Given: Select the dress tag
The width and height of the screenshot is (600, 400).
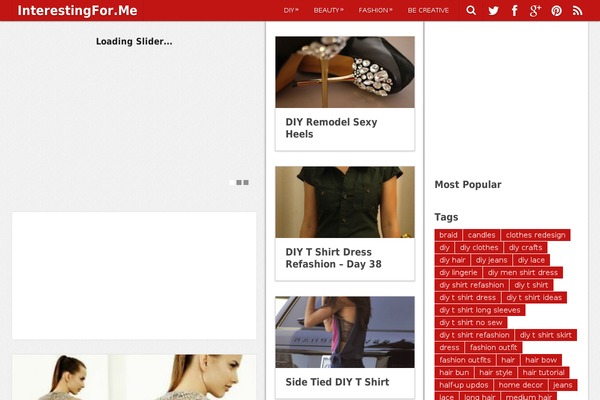Looking at the screenshot, I should pyautogui.click(x=449, y=348).
